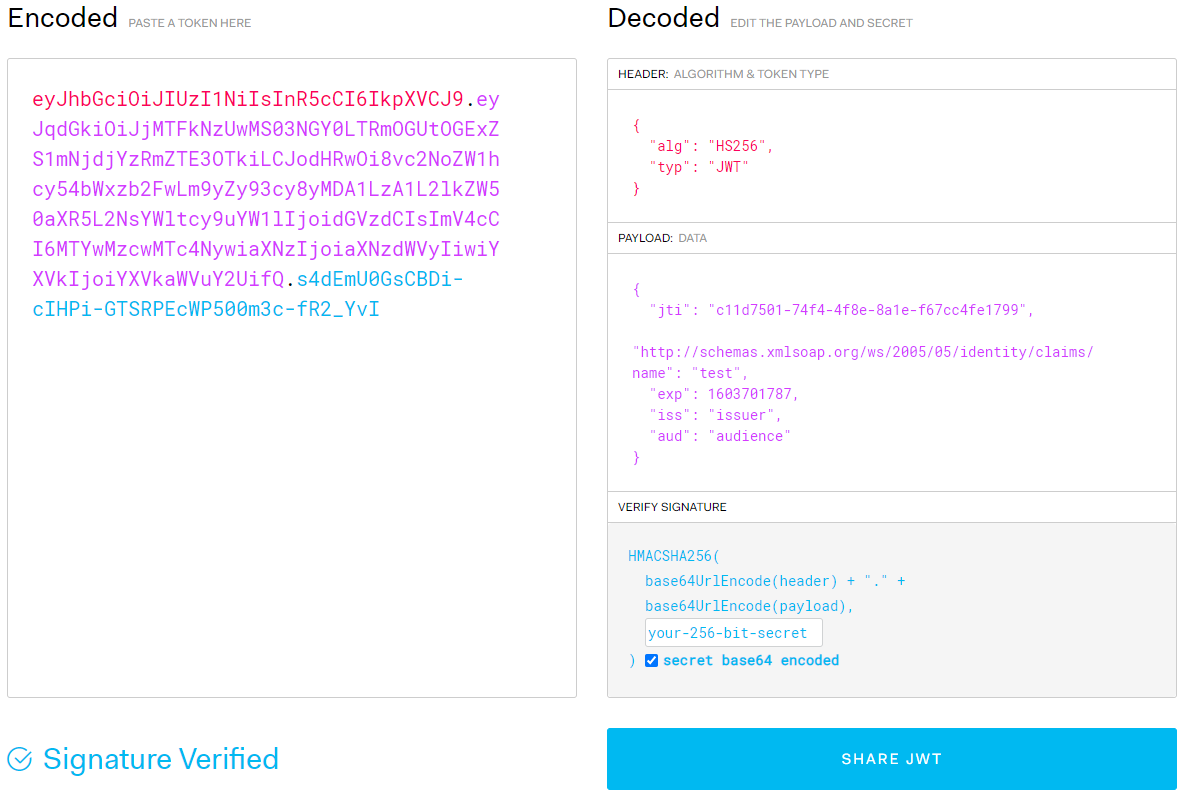Click the PAYLOAD: DATA section header
Viewport: 1181px width, 798px height.
(x=891, y=237)
